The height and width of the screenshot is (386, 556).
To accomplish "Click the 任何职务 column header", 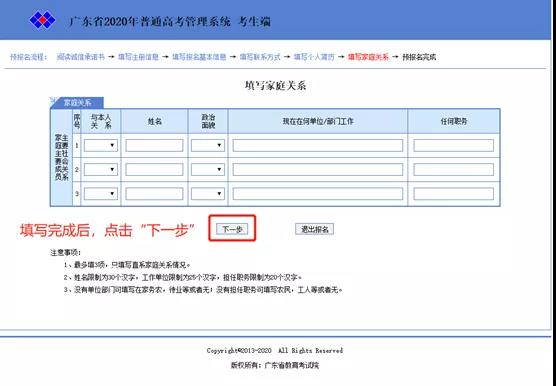I will tap(454, 121).
